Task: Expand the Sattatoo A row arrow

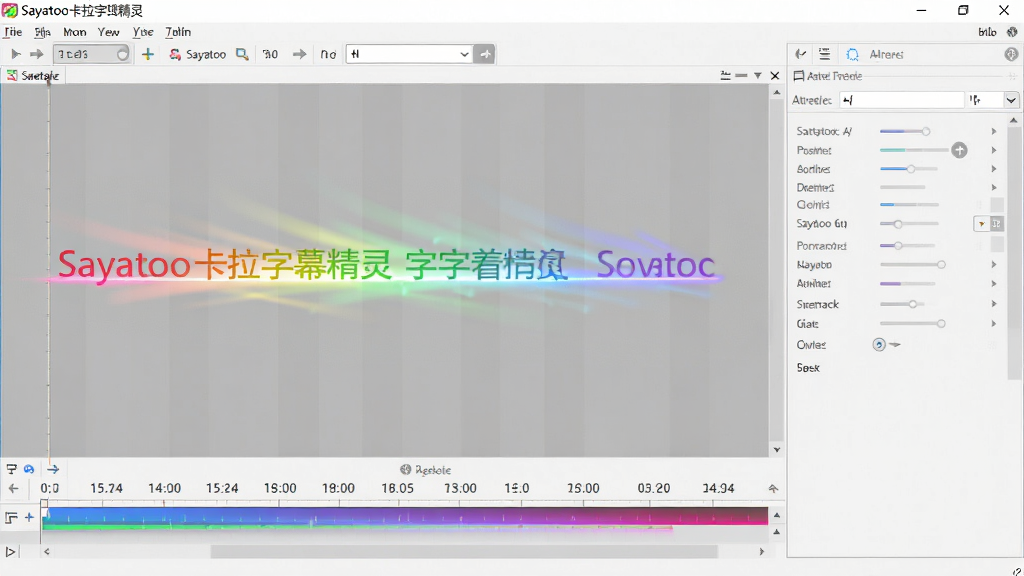Action: [994, 131]
